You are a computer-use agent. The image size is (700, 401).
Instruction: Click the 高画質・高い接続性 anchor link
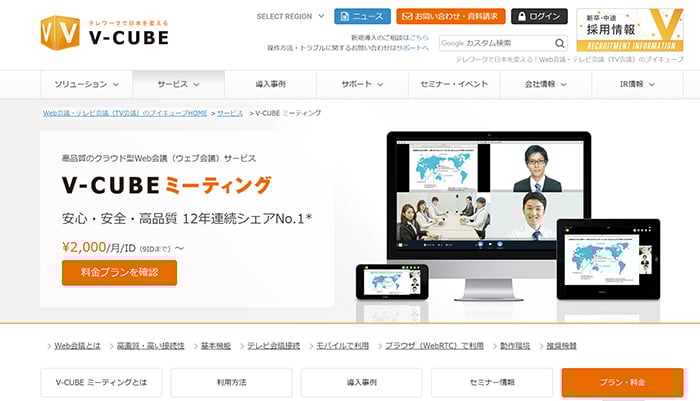(150, 346)
